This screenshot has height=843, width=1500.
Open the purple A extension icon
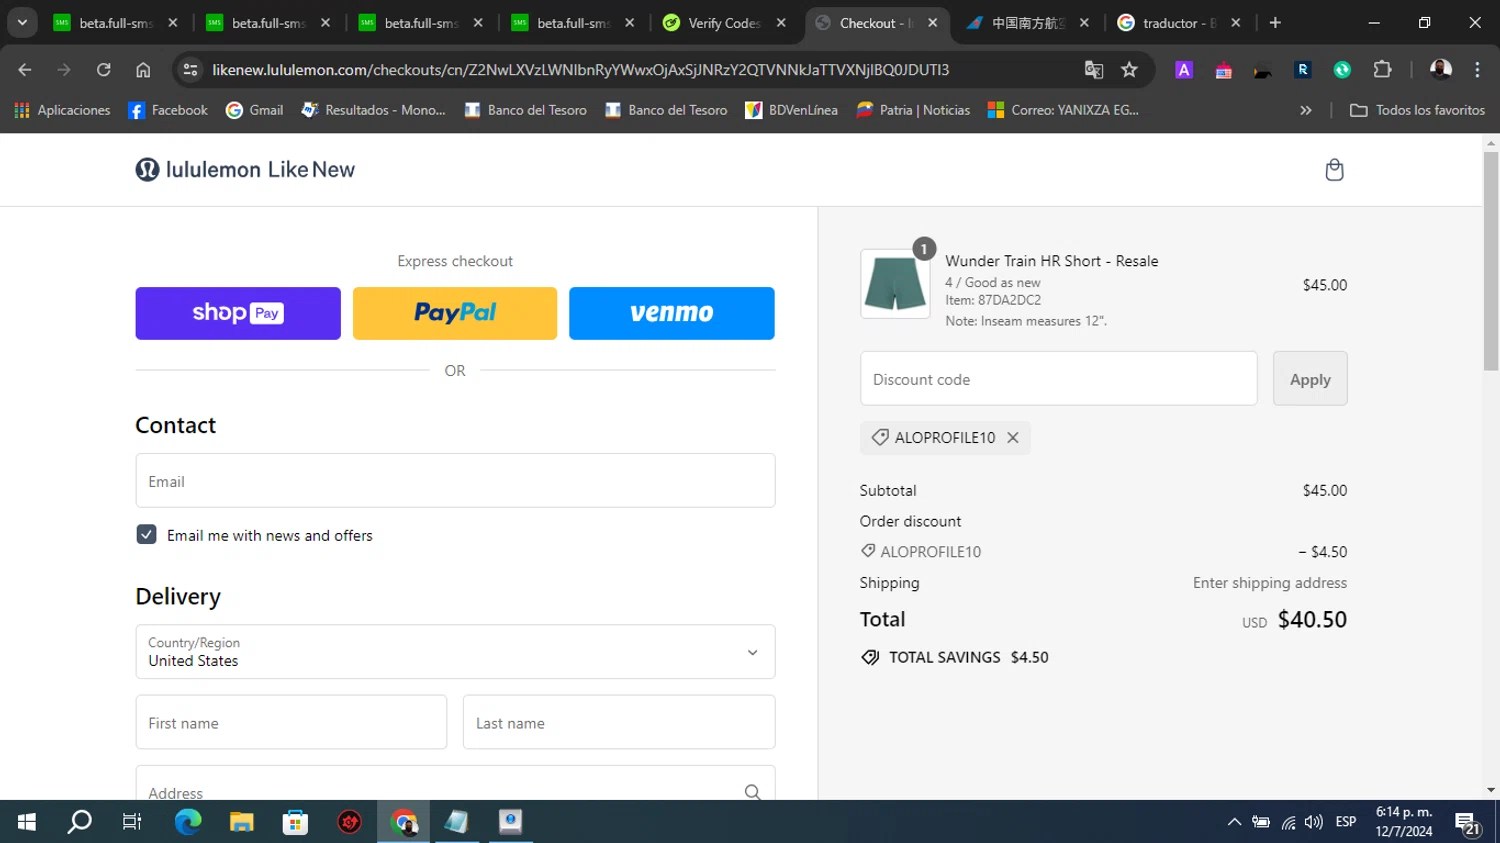click(x=1184, y=69)
